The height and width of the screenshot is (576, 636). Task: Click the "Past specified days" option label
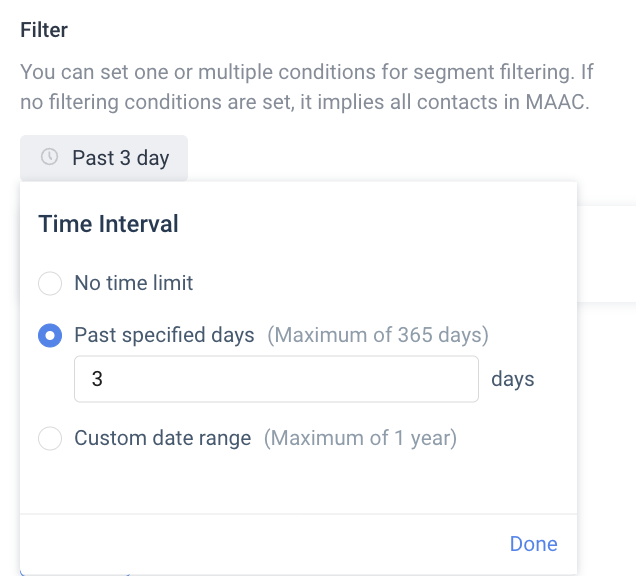point(164,335)
